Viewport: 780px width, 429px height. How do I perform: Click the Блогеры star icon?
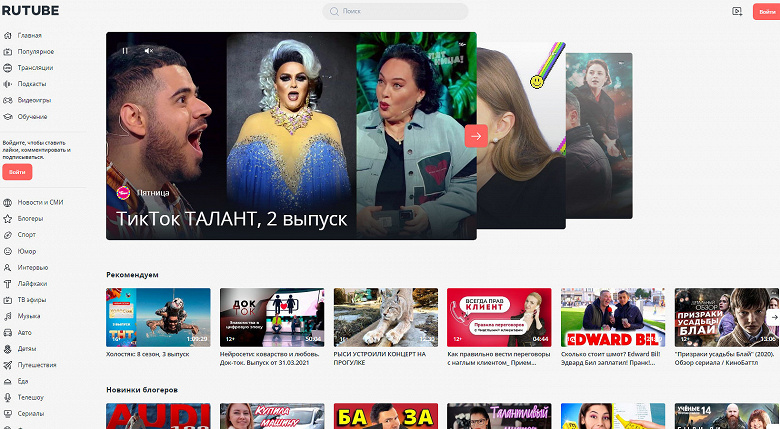click(x=7, y=218)
